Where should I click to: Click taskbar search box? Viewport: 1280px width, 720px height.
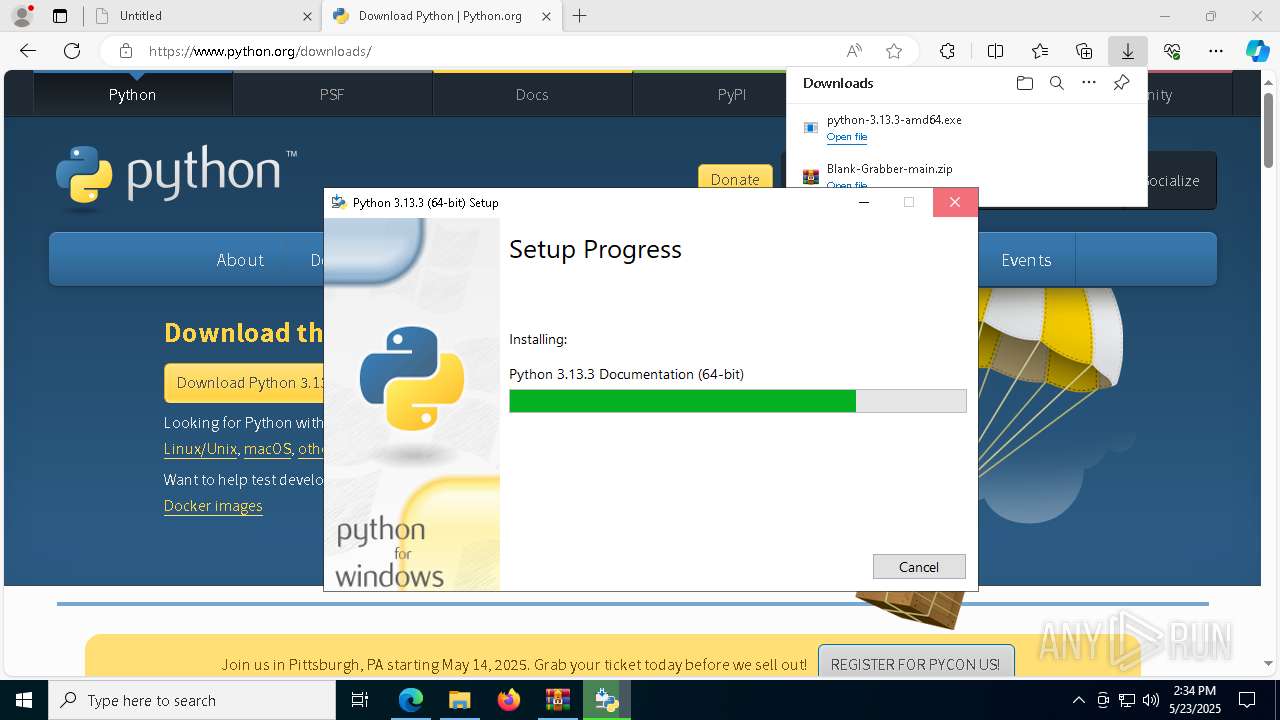point(192,700)
